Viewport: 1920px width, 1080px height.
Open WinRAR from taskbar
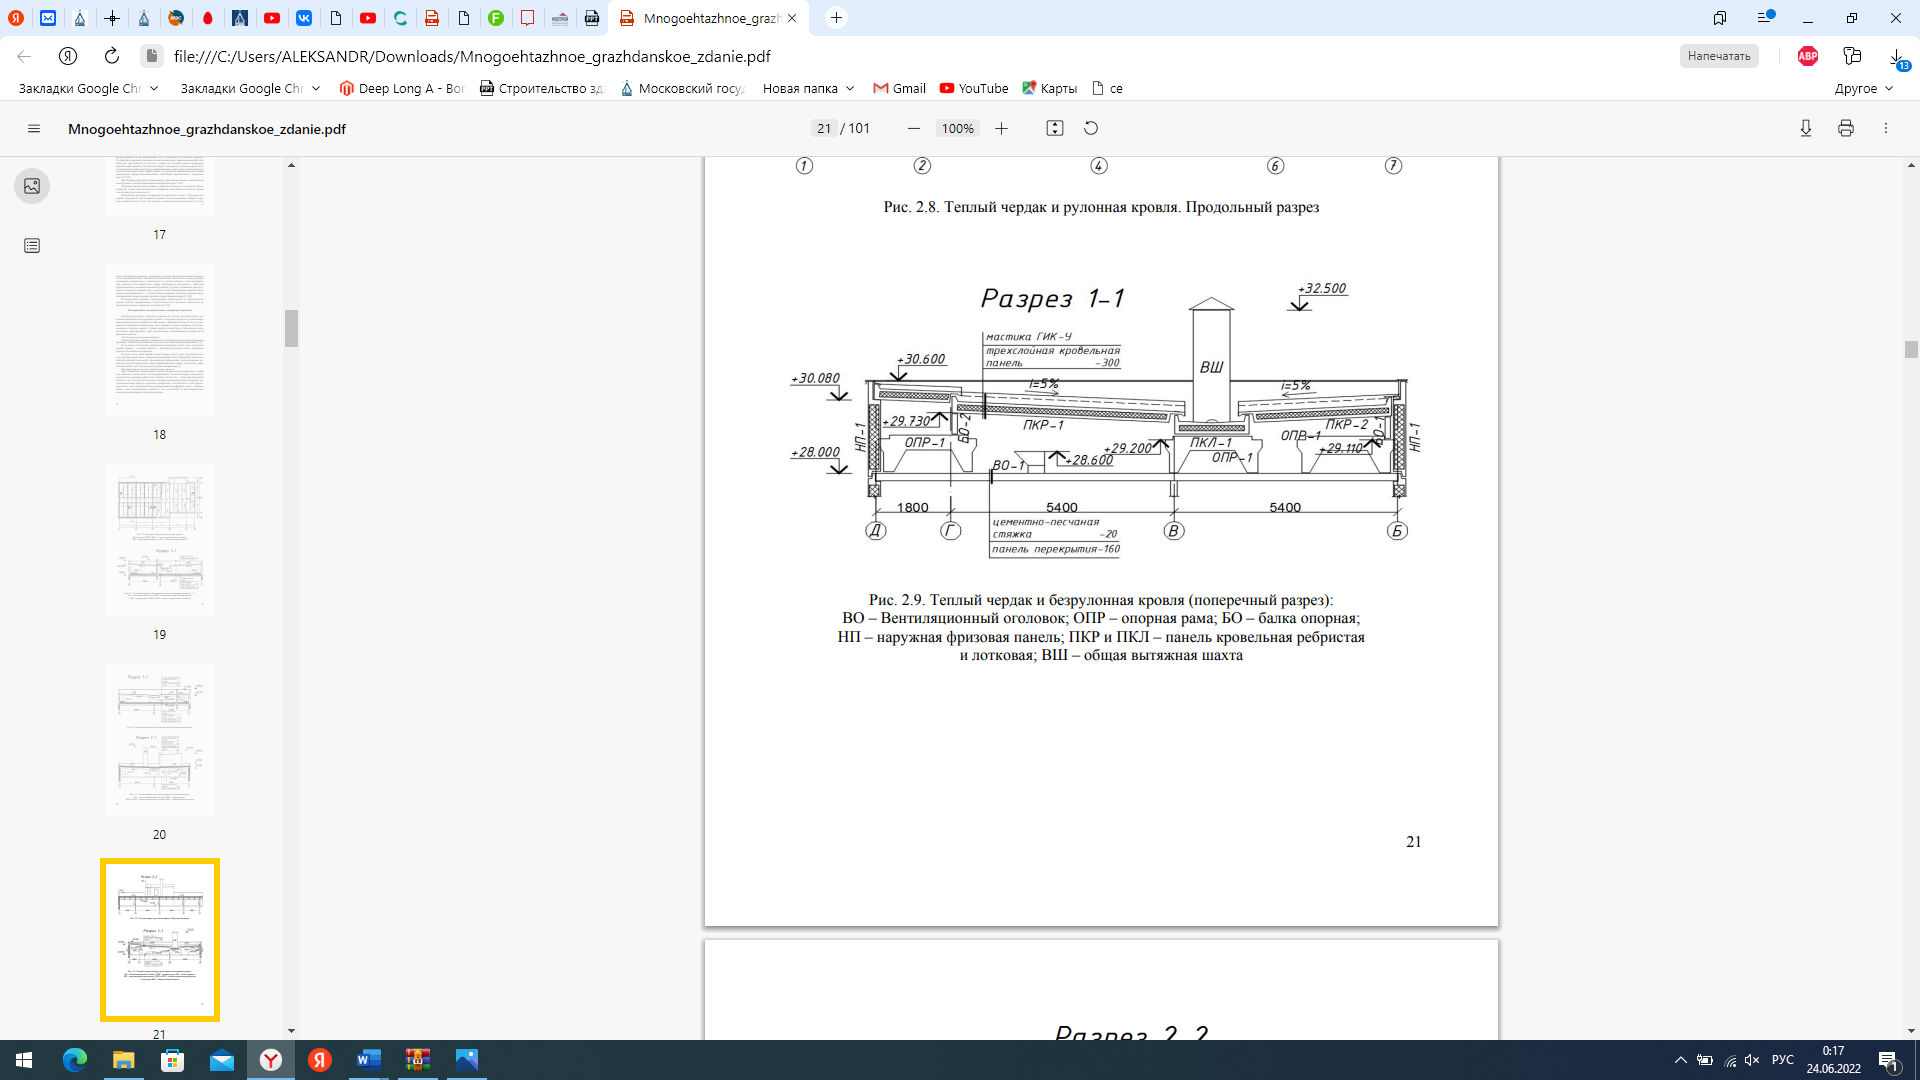(x=417, y=1060)
